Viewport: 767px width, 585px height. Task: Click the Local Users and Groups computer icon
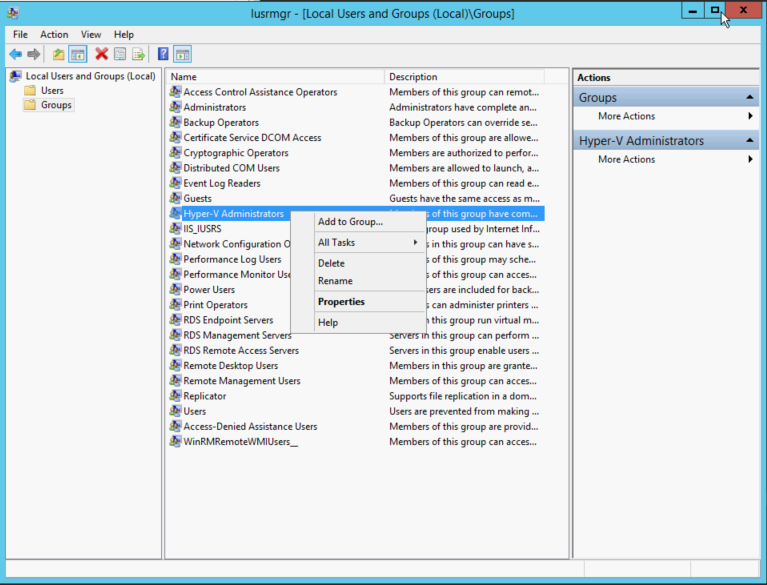tap(16, 76)
